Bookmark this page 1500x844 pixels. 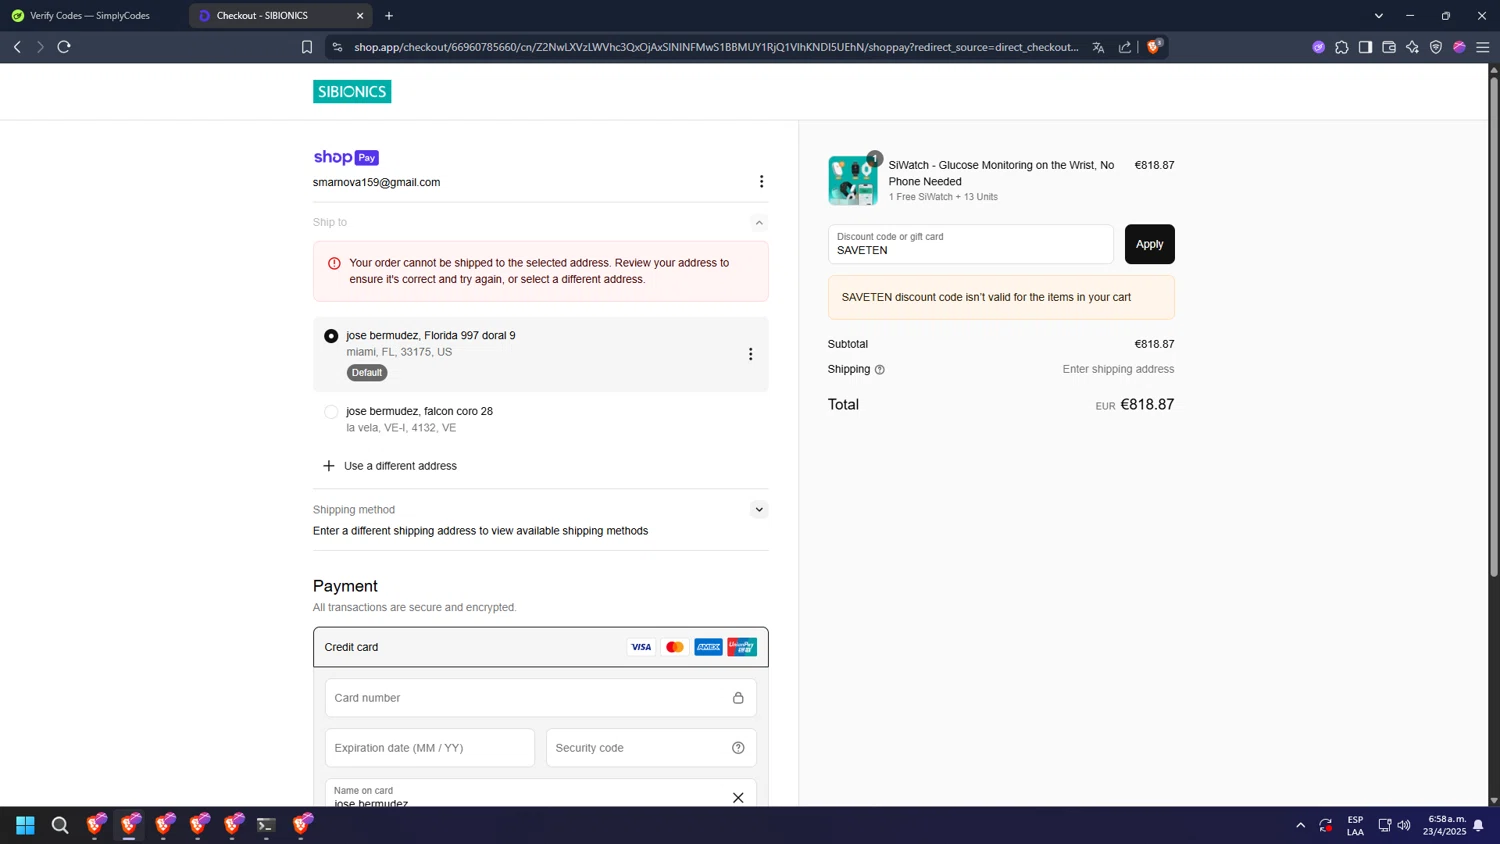click(x=307, y=47)
